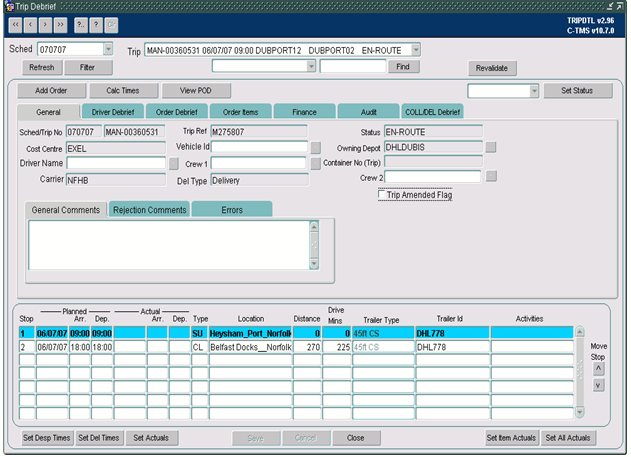Click the Revalidate button
Viewport: 631px width, 457px height.
492,68
